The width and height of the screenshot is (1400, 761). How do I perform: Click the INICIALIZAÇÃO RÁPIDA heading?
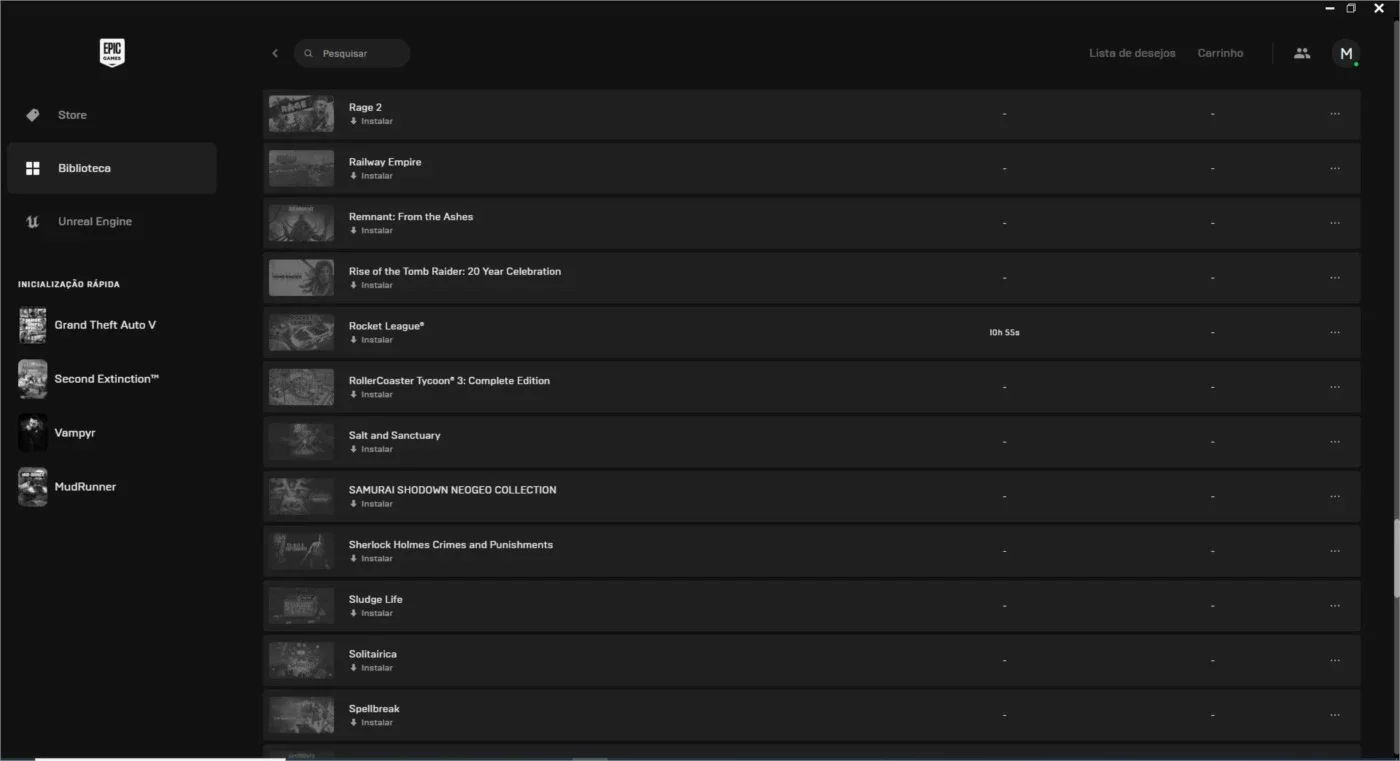[69, 285]
